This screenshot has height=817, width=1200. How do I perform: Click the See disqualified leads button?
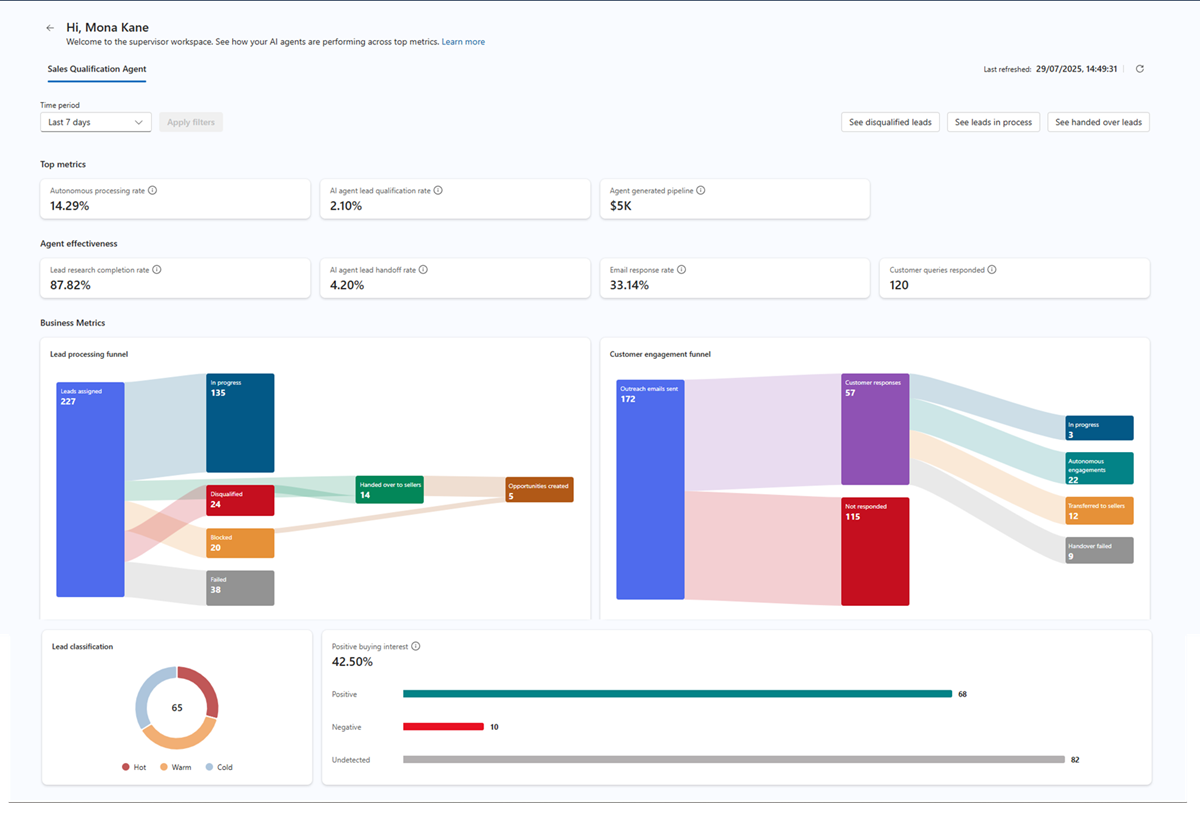pyautogui.click(x=890, y=122)
